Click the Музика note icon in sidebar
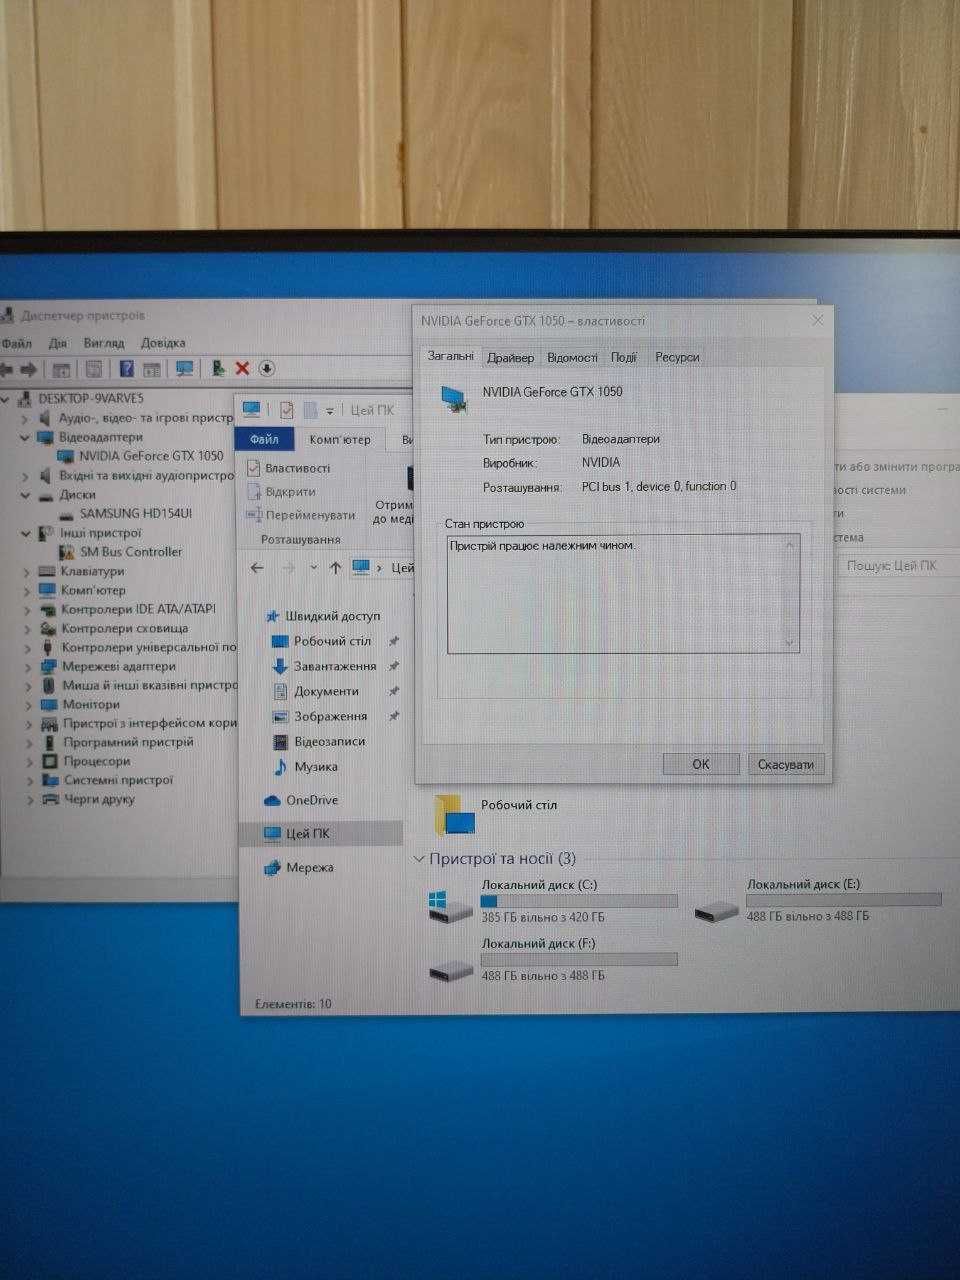 point(280,767)
